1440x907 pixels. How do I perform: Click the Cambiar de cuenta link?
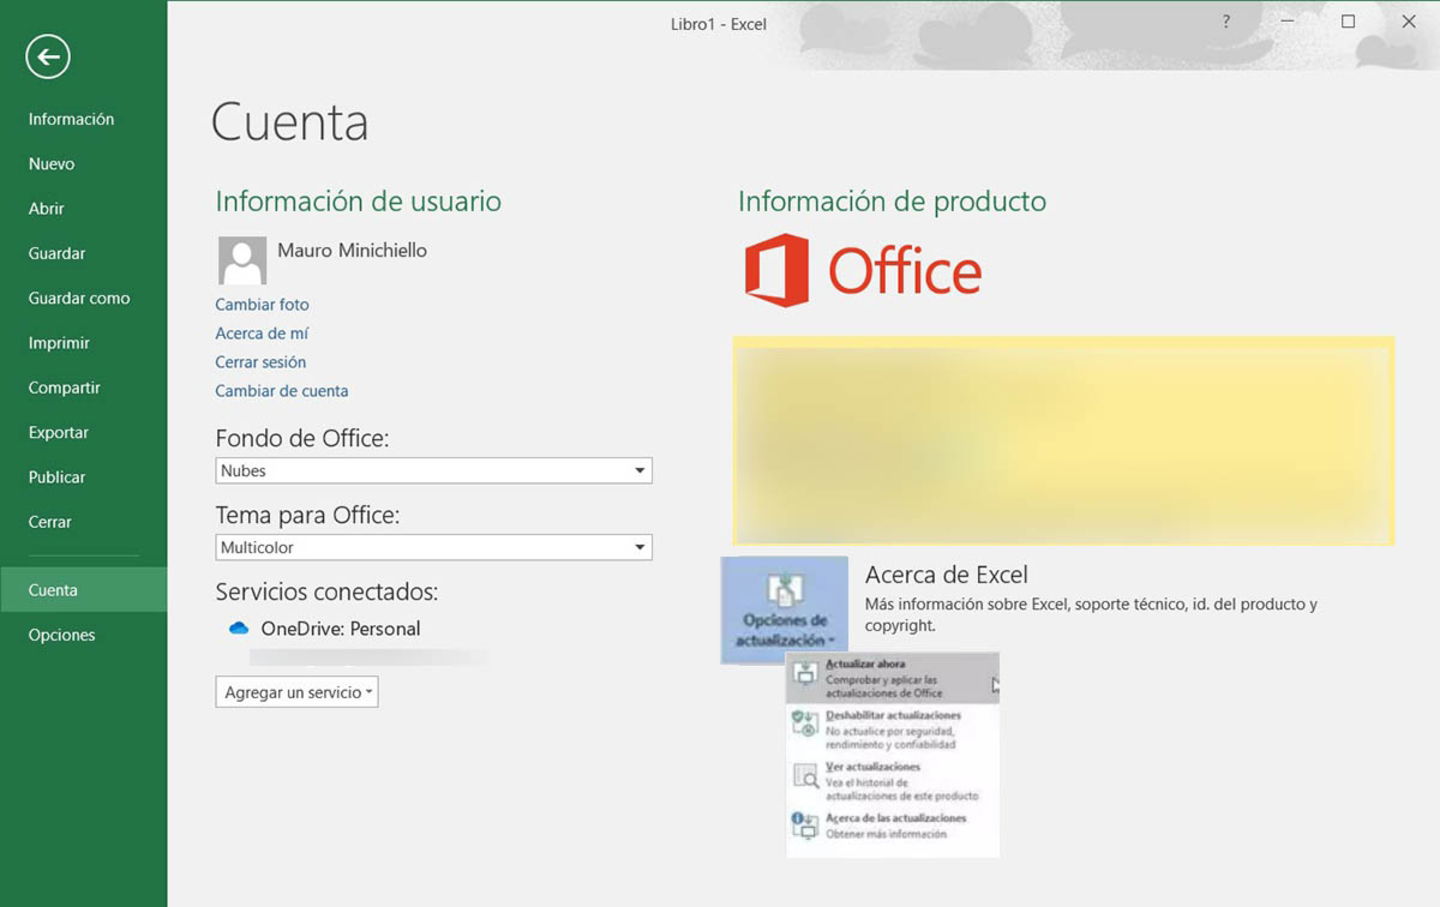click(281, 391)
